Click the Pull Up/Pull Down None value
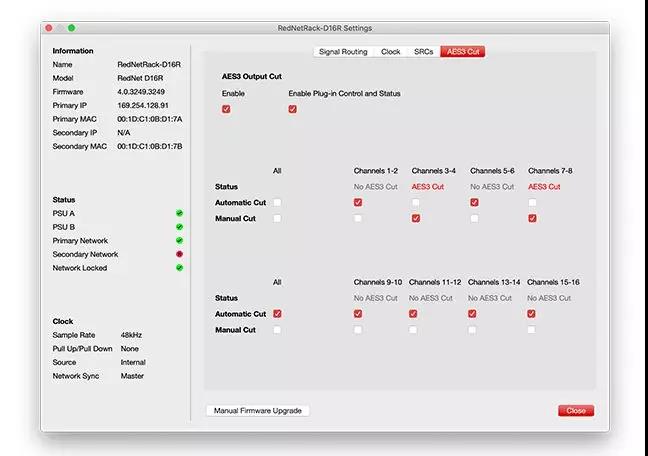The width and height of the screenshot is (648, 456). point(130,349)
